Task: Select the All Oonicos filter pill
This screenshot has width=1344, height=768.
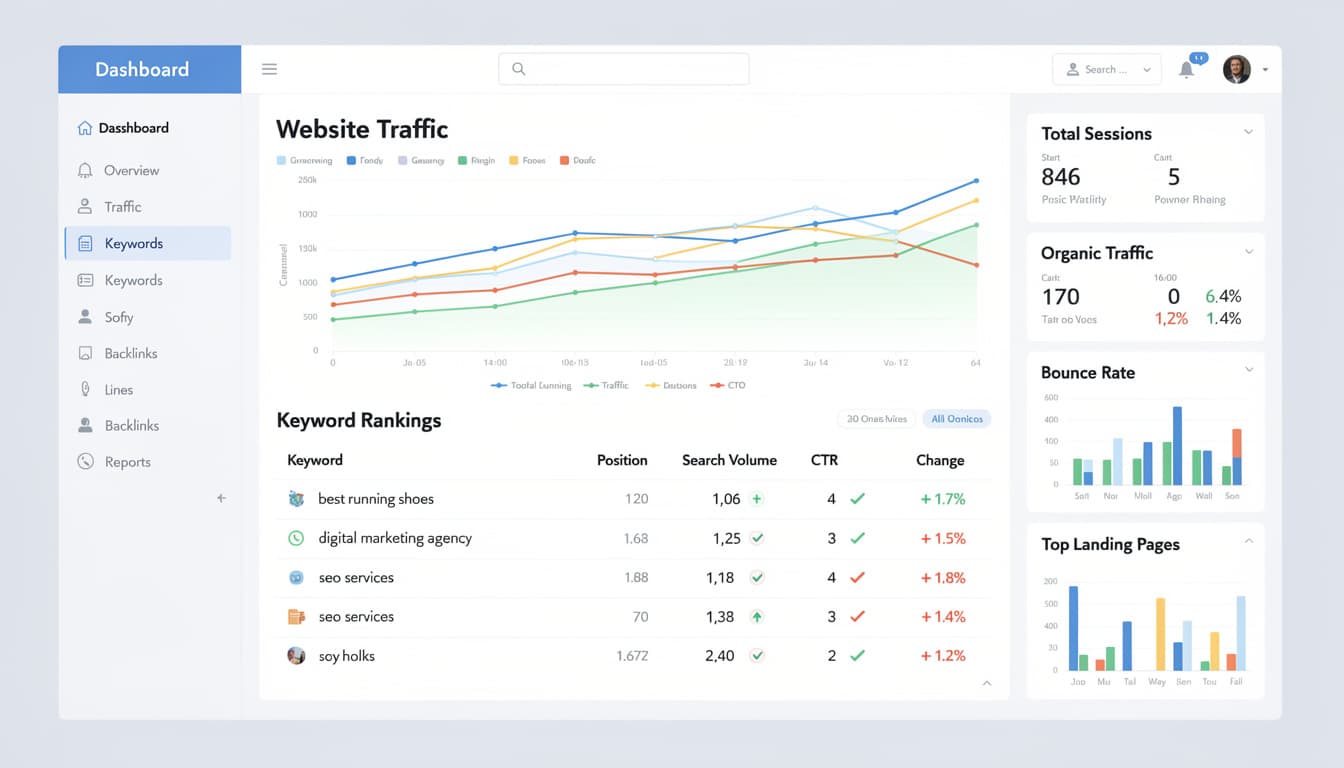Action: pos(957,419)
